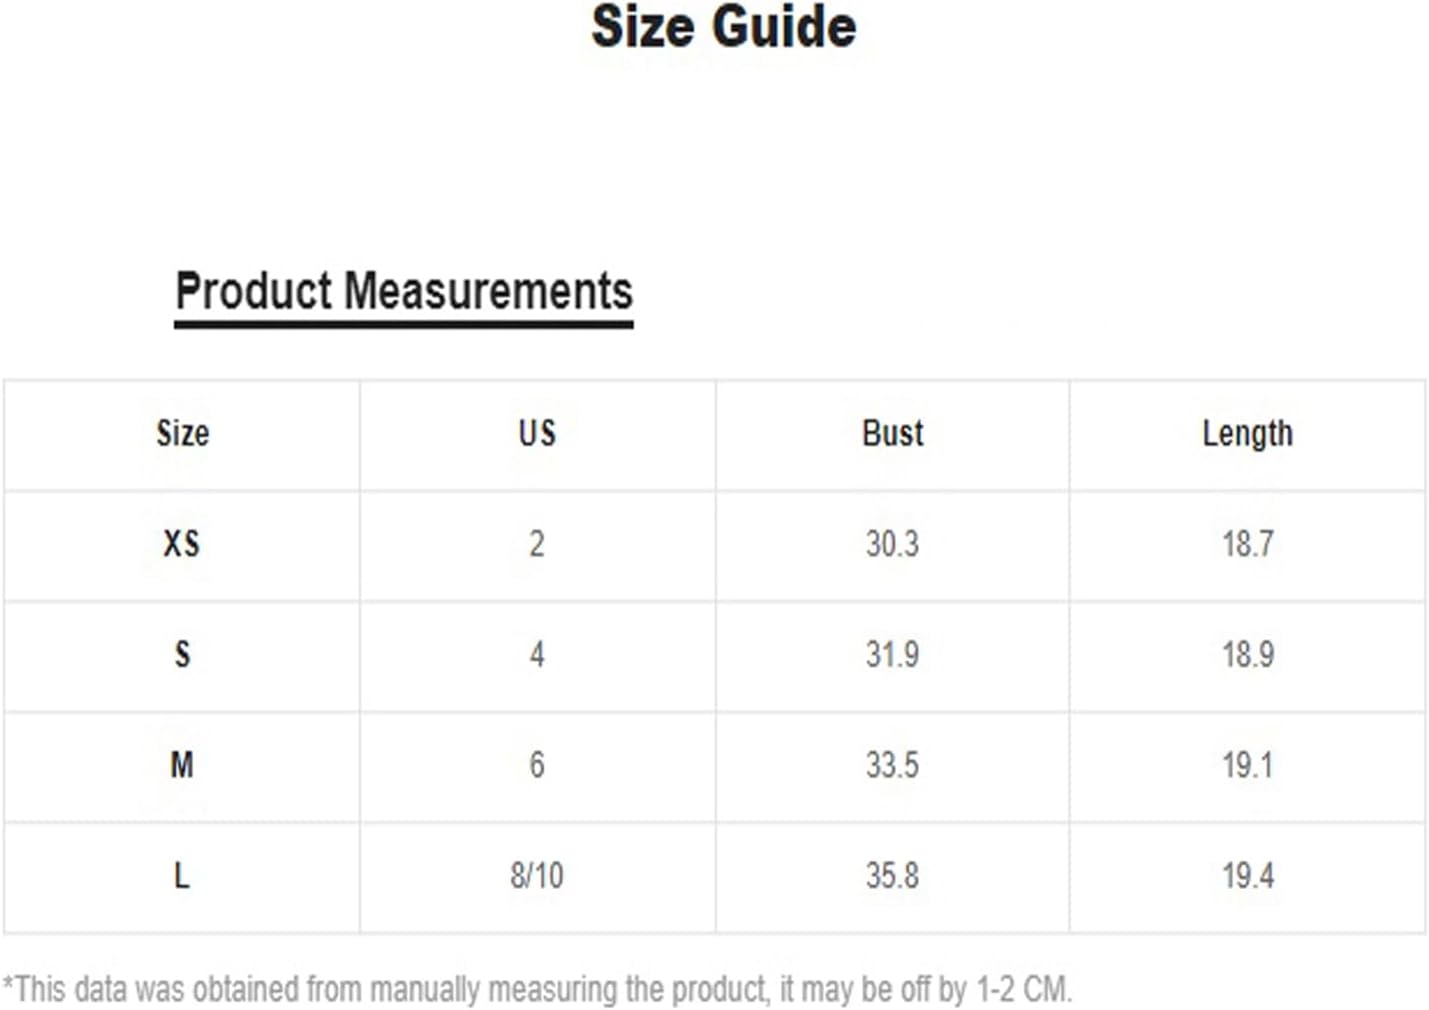Click the L size row label
The image size is (1429, 1010).
click(x=181, y=876)
